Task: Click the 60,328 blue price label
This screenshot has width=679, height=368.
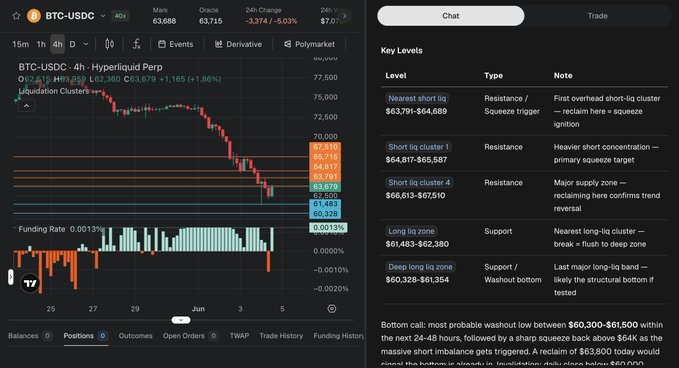Action: point(325,214)
